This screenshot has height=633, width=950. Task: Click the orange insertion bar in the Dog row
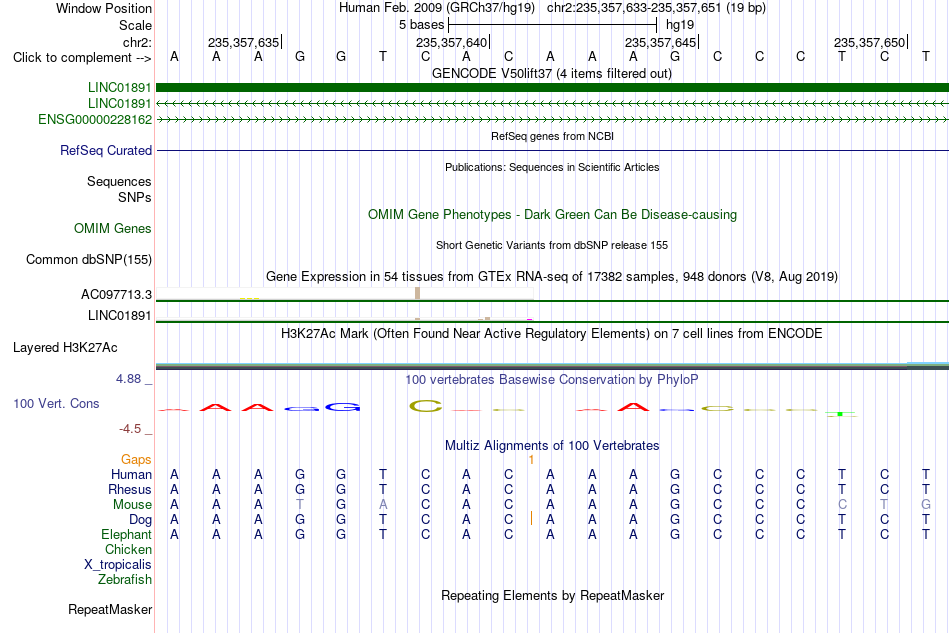click(x=531, y=519)
